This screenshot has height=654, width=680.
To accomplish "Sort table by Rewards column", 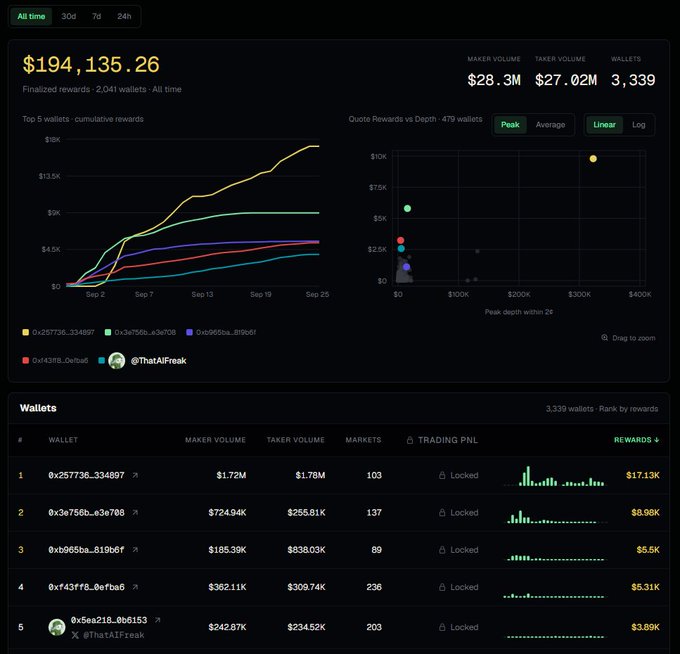I will click(636, 440).
